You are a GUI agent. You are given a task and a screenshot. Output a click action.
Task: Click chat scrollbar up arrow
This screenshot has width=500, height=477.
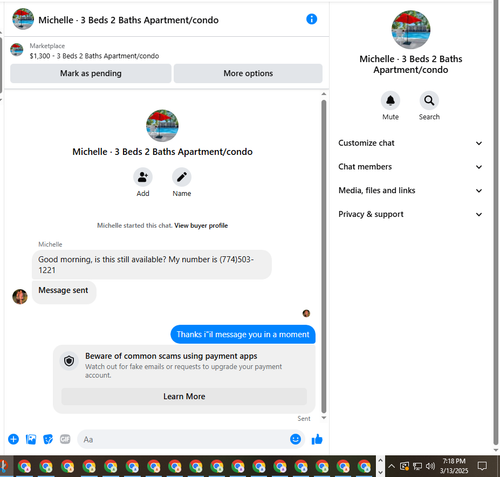point(324,94)
